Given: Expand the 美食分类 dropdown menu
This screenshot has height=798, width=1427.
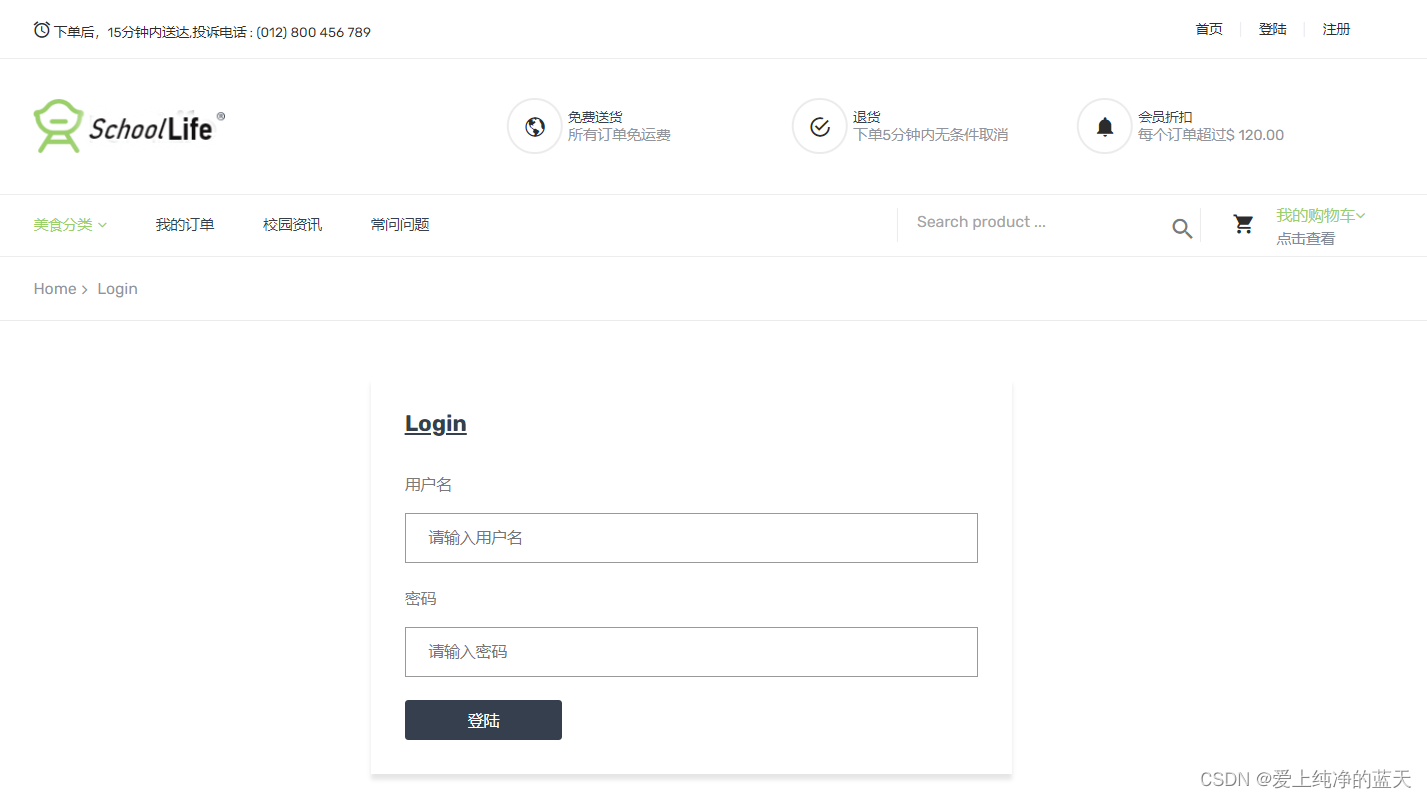Looking at the screenshot, I should click(x=70, y=225).
